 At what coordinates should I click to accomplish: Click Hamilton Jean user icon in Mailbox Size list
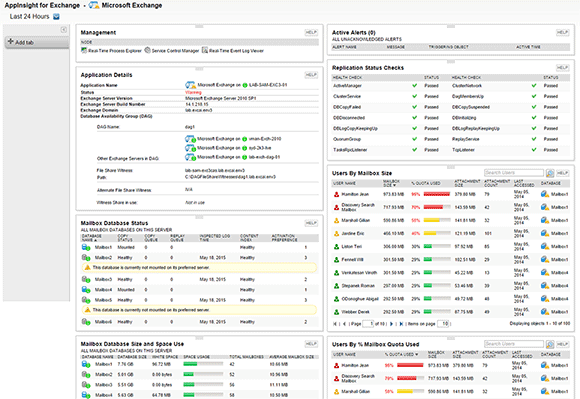(x=336, y=194)
